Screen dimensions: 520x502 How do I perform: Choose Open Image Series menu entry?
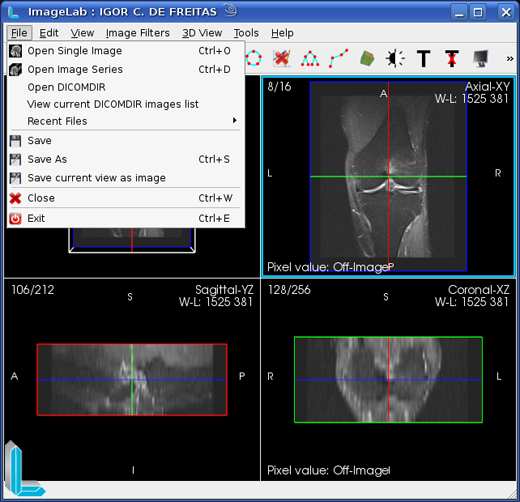pyautogui.click(x=126, y=69)
